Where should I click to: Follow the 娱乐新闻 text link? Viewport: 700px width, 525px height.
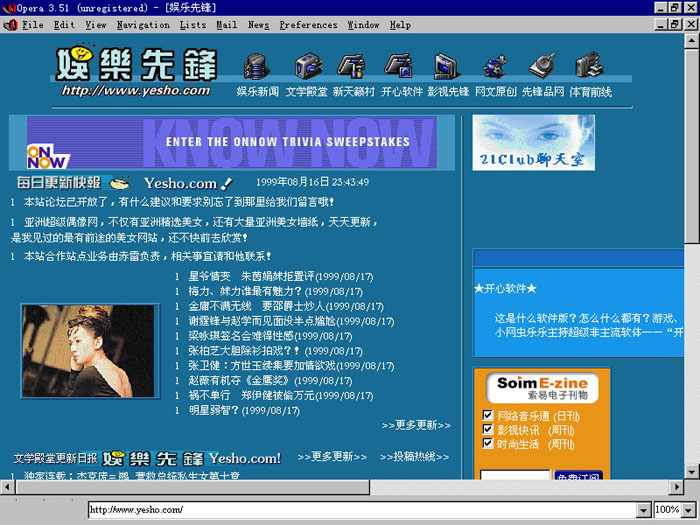pyautogui.click(x=258, y=92)
